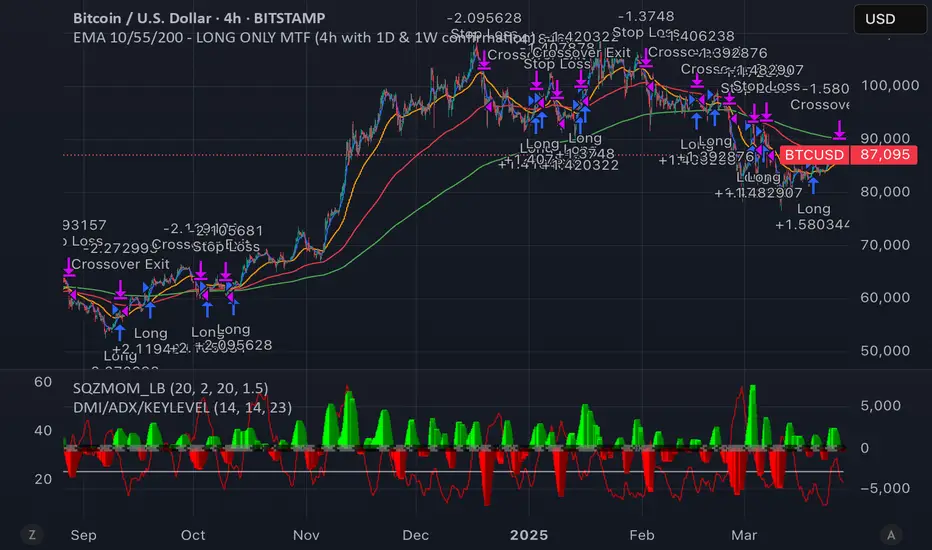
Task: Click the 80,000 price axis label
Action: pyautogui.click(x=885, y=191)
